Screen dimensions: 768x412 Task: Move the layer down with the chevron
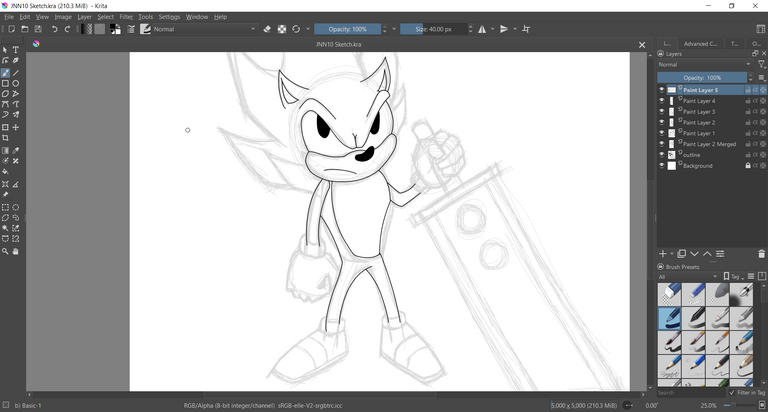point(695,254)
